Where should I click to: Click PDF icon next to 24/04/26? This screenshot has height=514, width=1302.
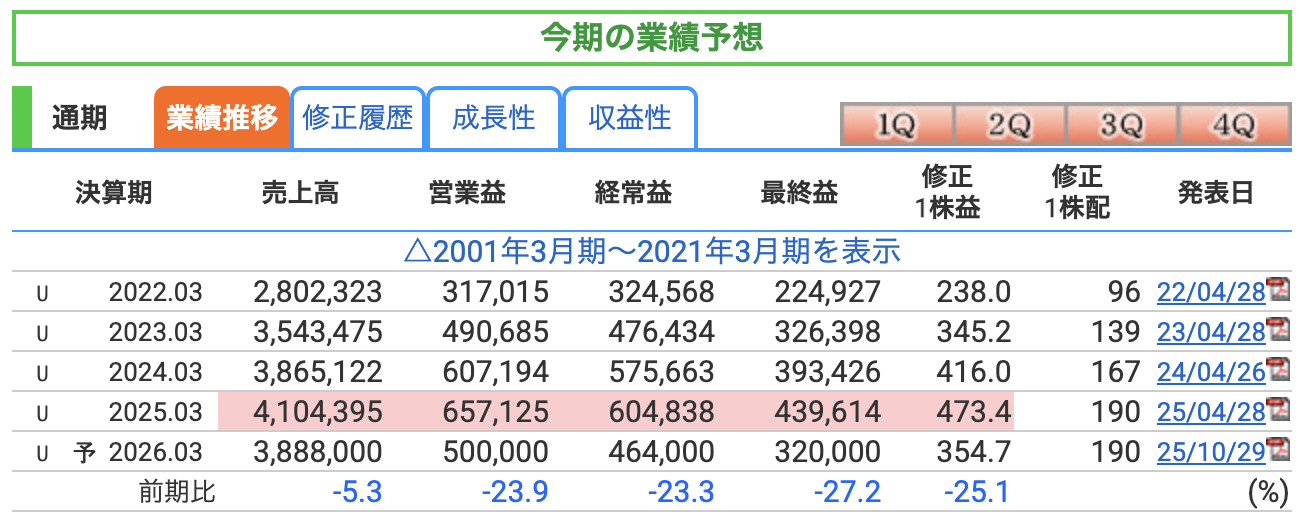1278,370
